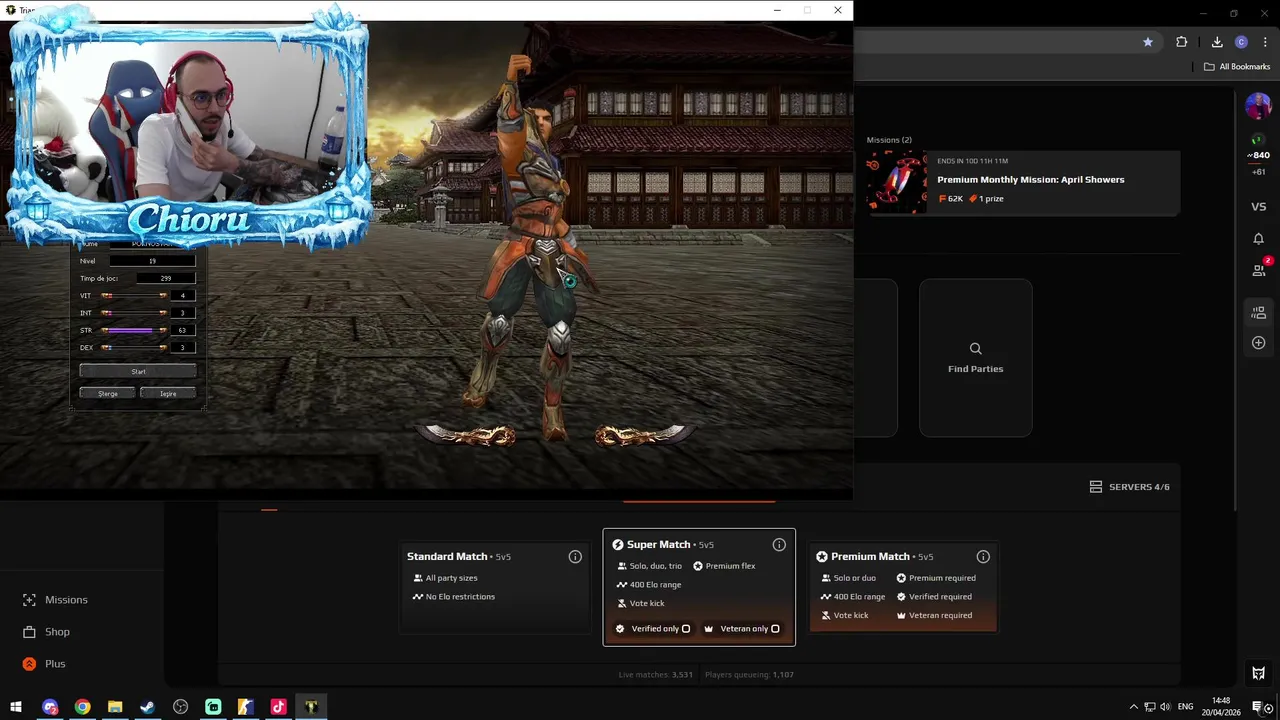The image size is (1280, 720).
Task: Click the Start button in game panel
Action: 138,371
